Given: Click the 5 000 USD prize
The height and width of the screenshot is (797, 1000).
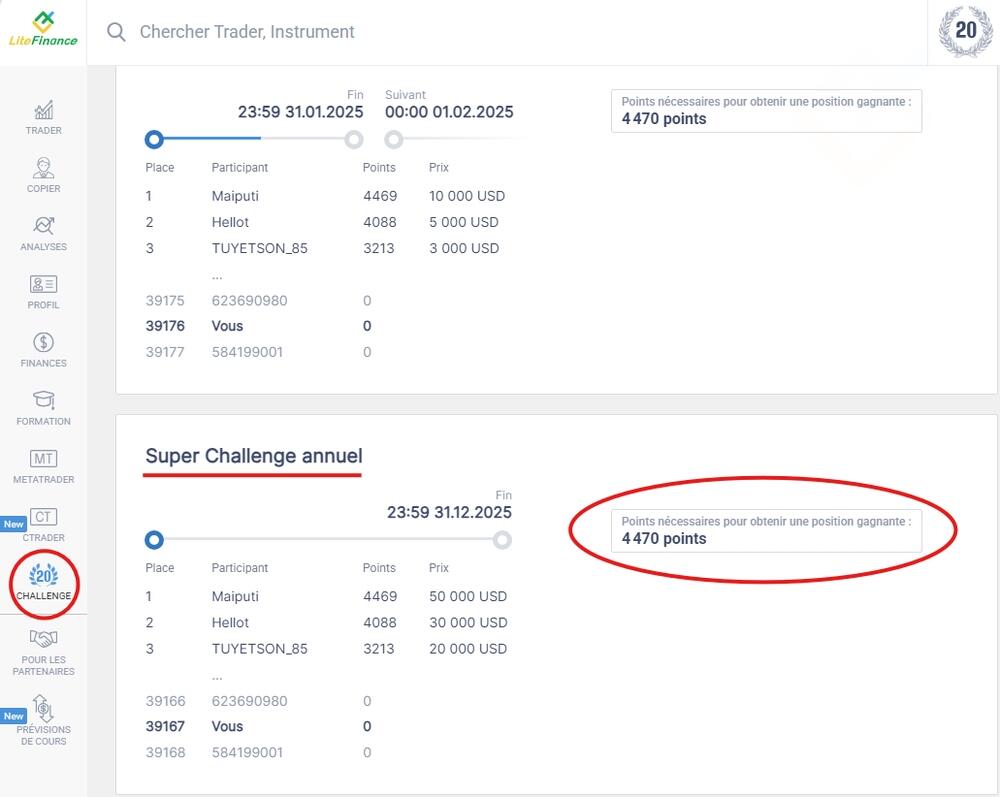Looking at the screenshot, I should pos(464,223).
